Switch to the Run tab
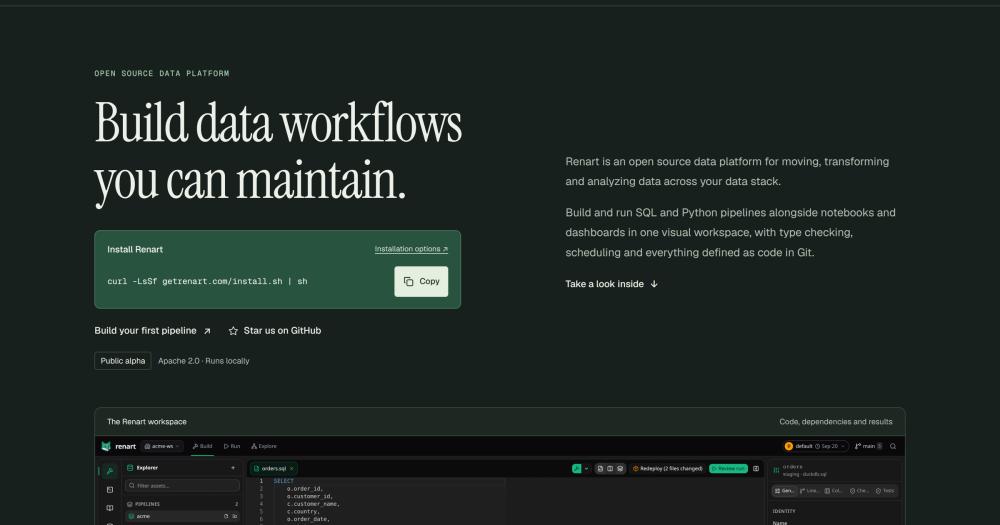This screenshot has height=525, width=1000. [232, 447]
